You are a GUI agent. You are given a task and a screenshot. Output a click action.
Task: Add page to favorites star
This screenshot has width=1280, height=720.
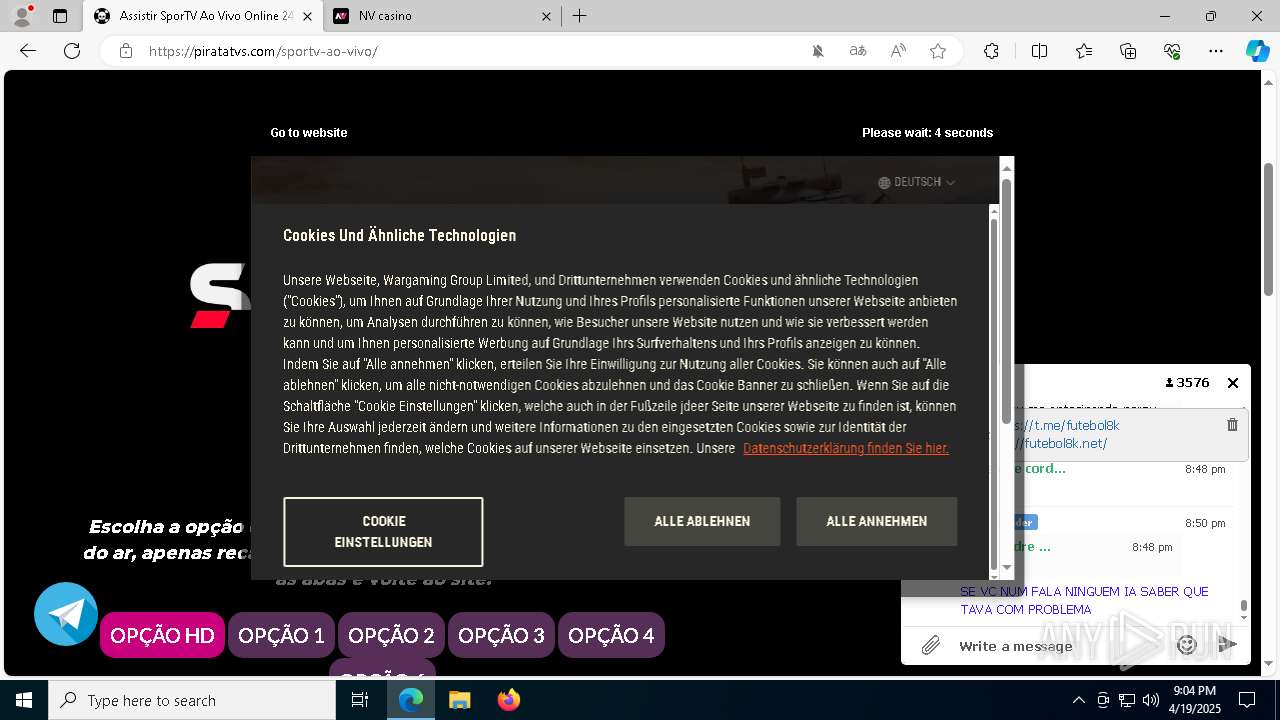[938, 51]
